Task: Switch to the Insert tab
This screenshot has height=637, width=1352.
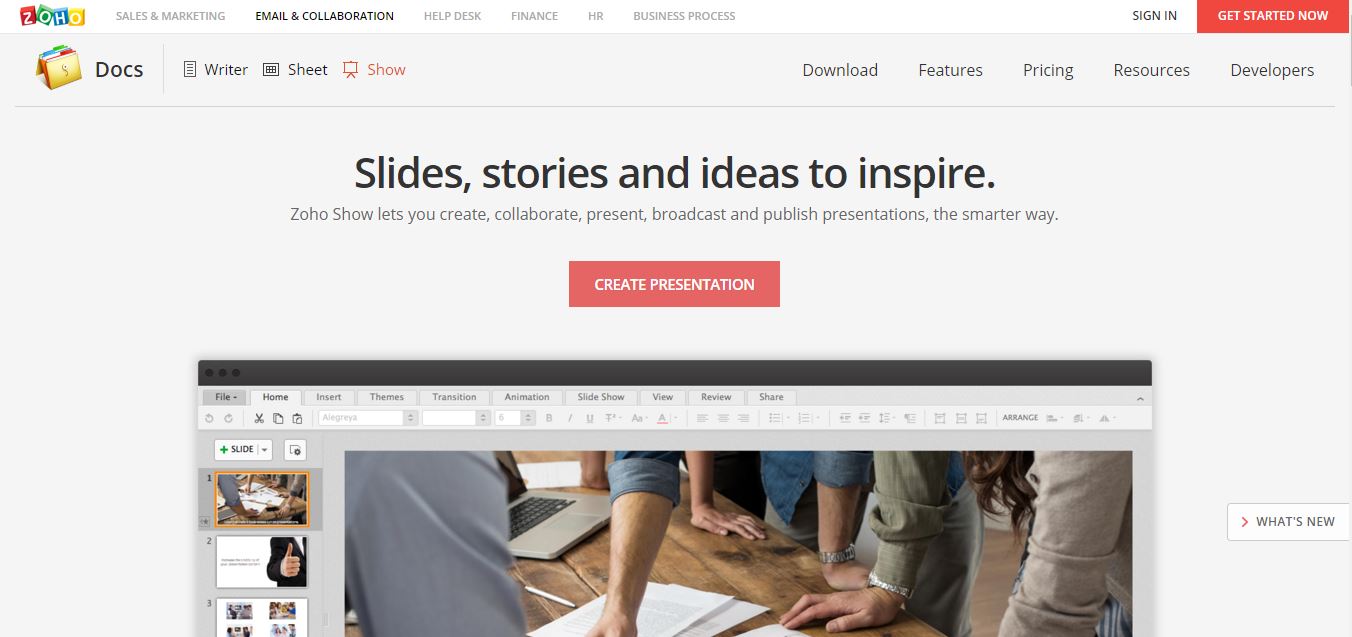Action: (329, 397)
